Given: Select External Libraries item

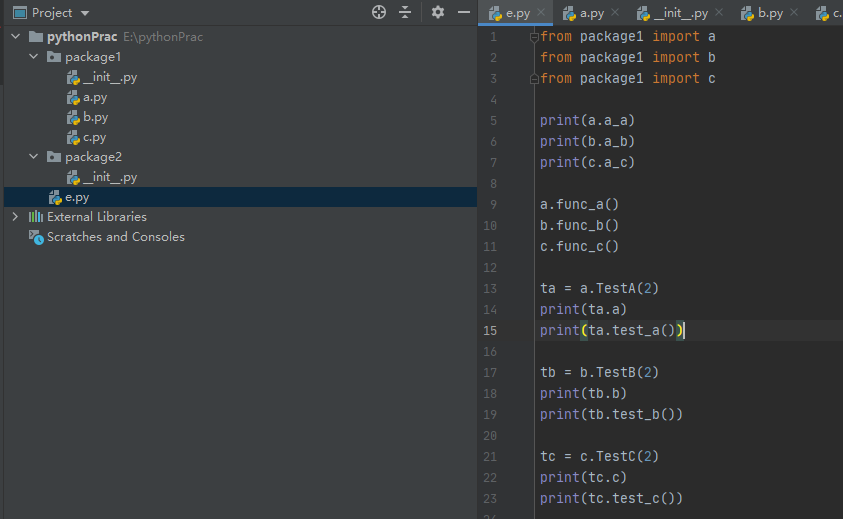Looking at the screenshot, I should pos(97,217).
